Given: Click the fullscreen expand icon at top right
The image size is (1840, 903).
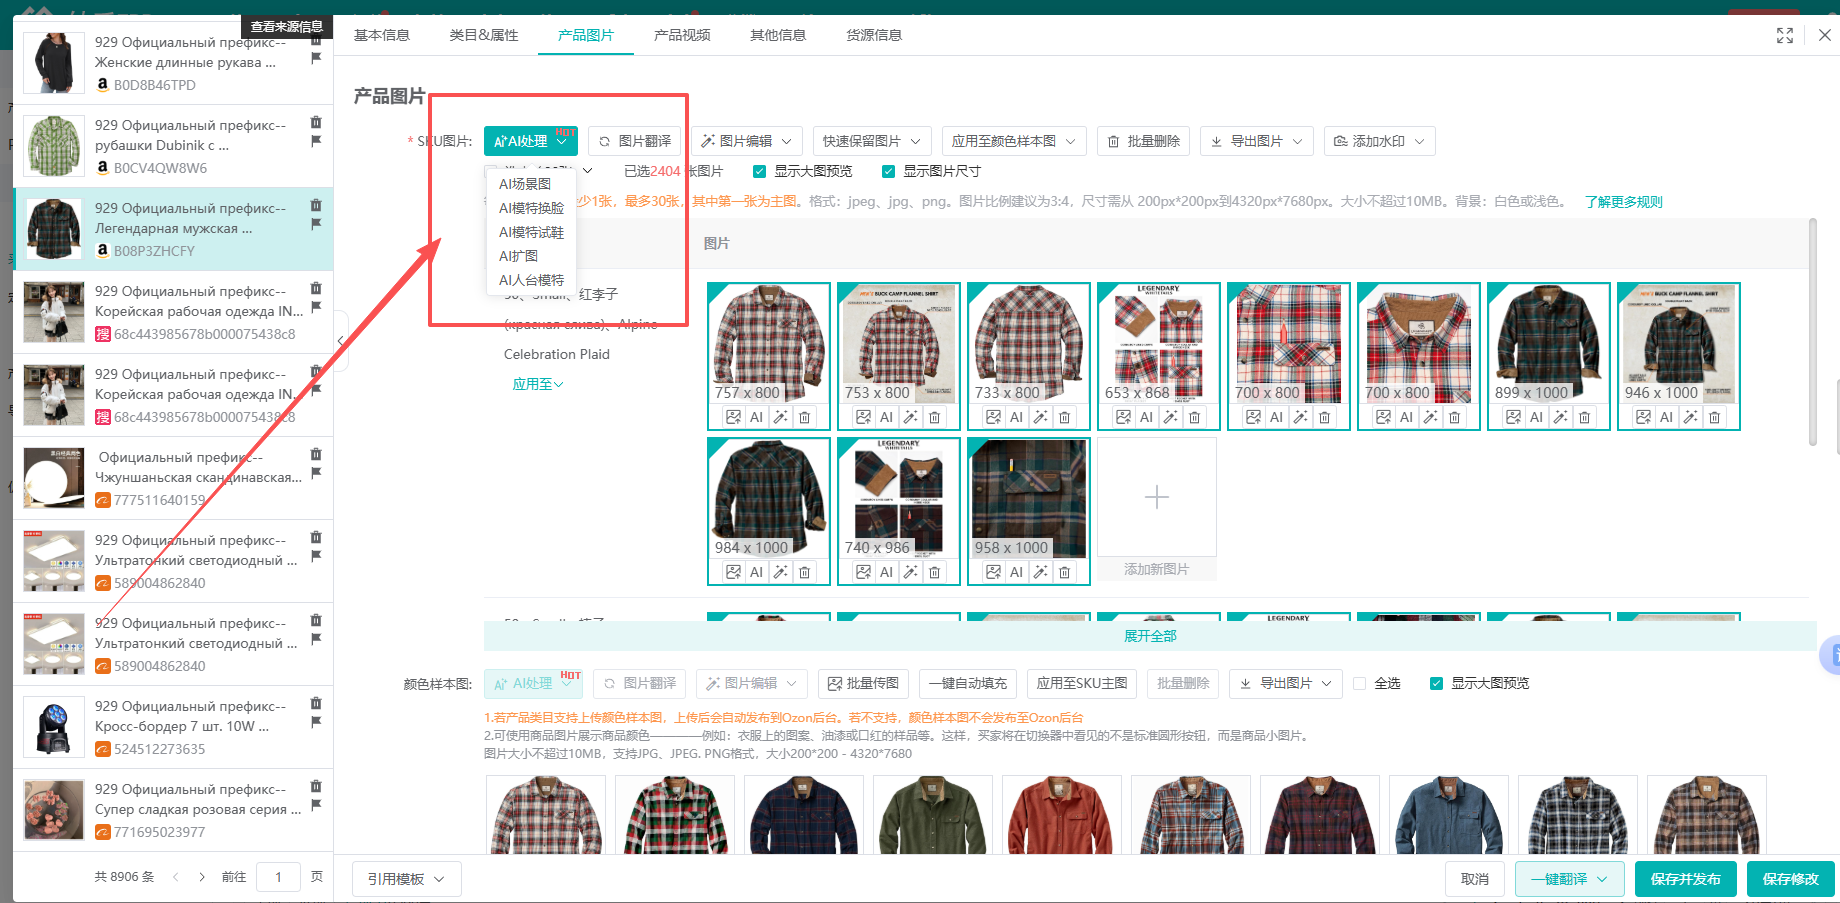Looking at the screenshot, I should pyautogui.click(x=1785, y=35).
